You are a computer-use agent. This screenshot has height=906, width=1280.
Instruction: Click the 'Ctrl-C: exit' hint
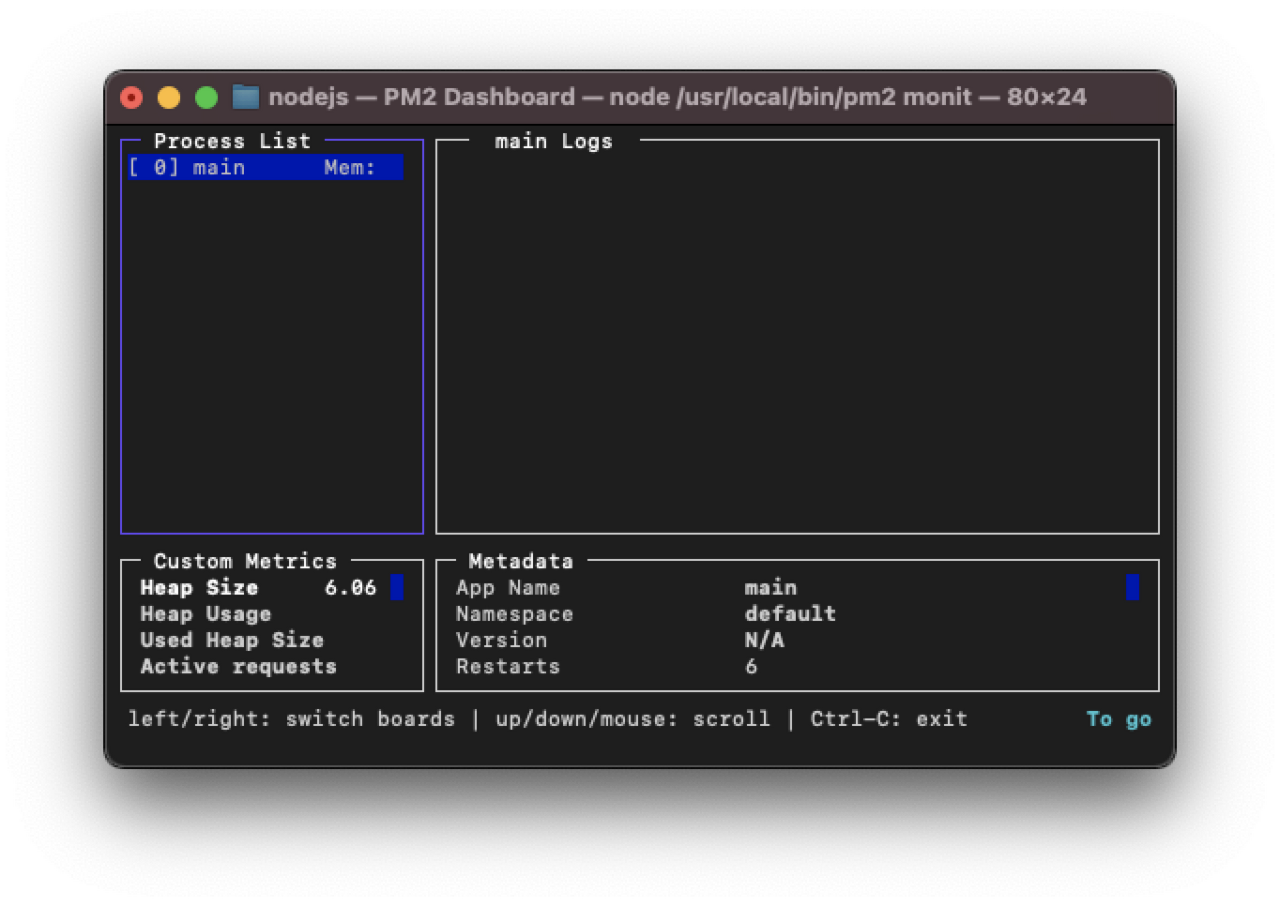[889, 719]
